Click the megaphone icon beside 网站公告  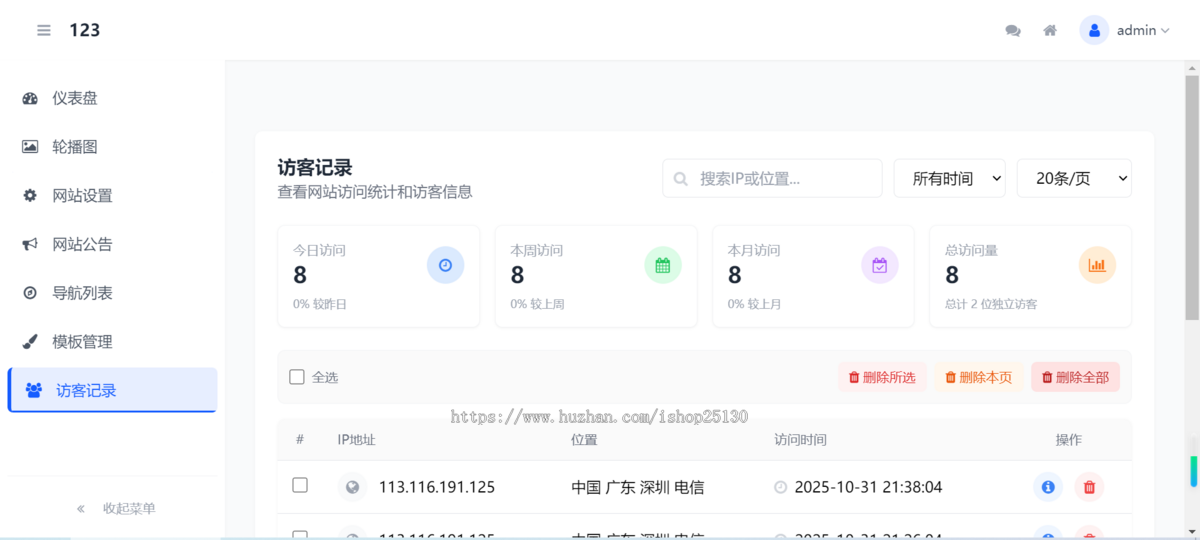coord(30,244)
